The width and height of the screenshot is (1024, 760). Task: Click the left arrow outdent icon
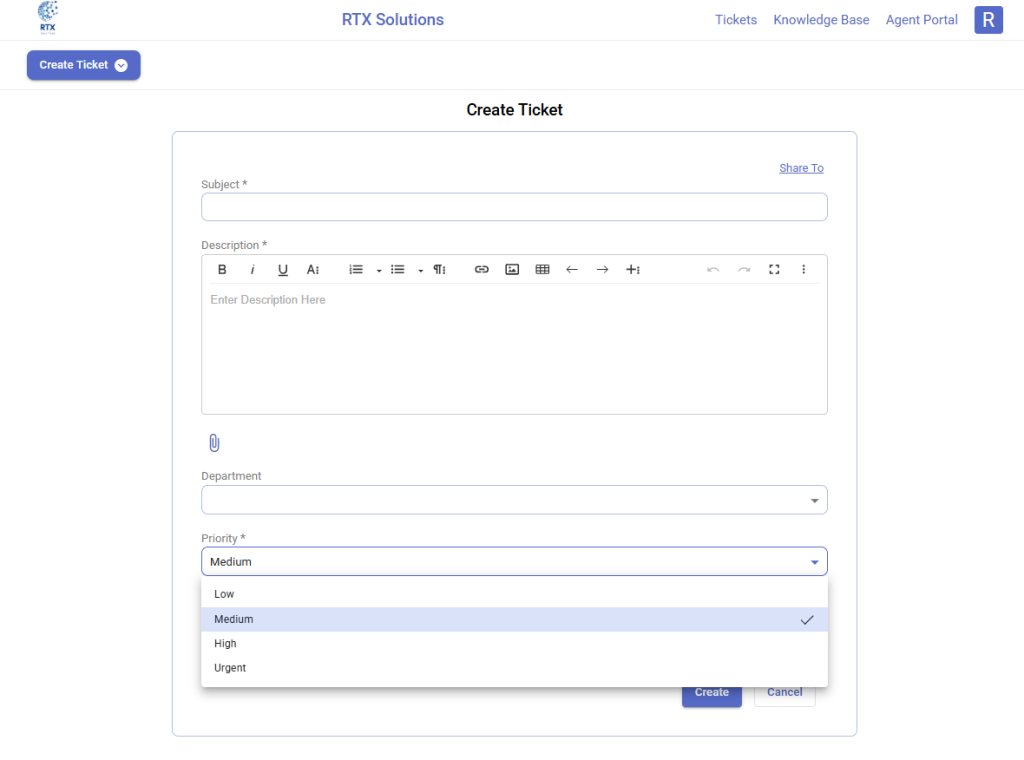(x=572, y=269)
